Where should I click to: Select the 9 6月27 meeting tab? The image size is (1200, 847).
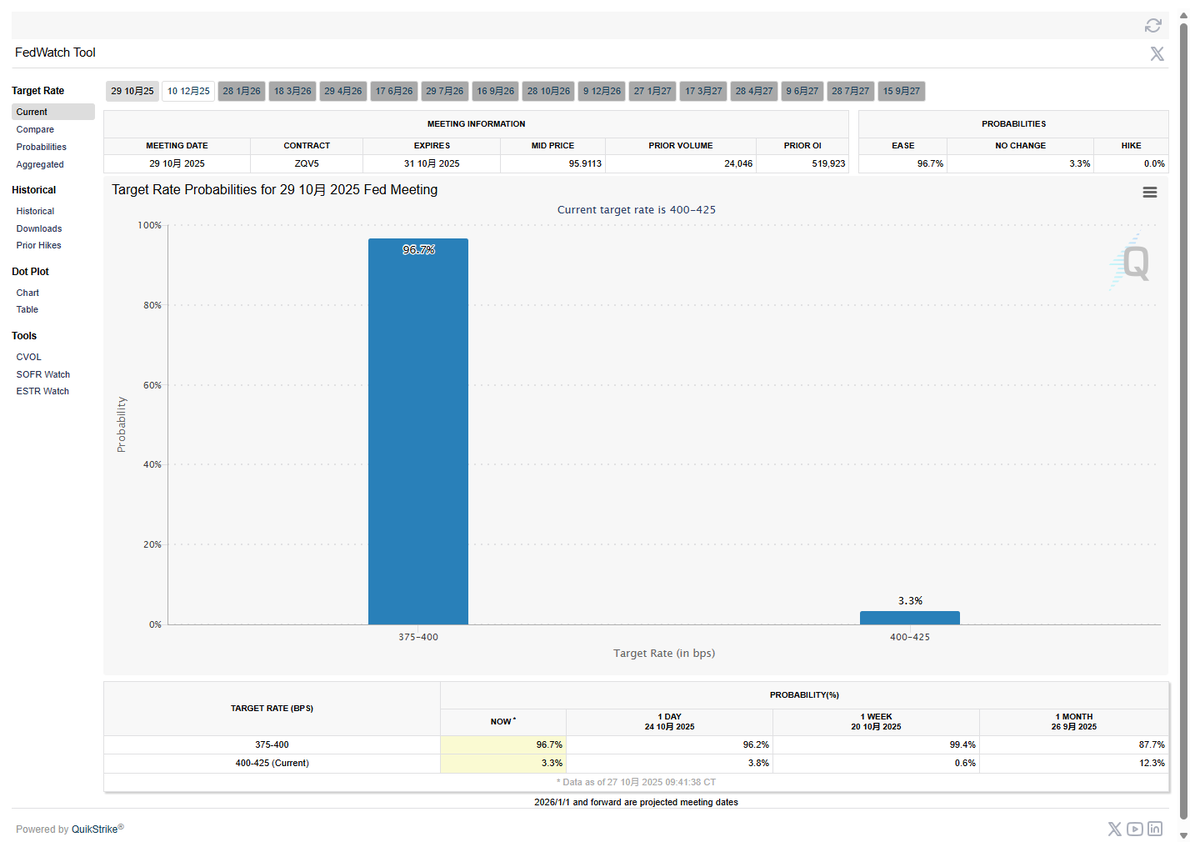click(802, 91)
